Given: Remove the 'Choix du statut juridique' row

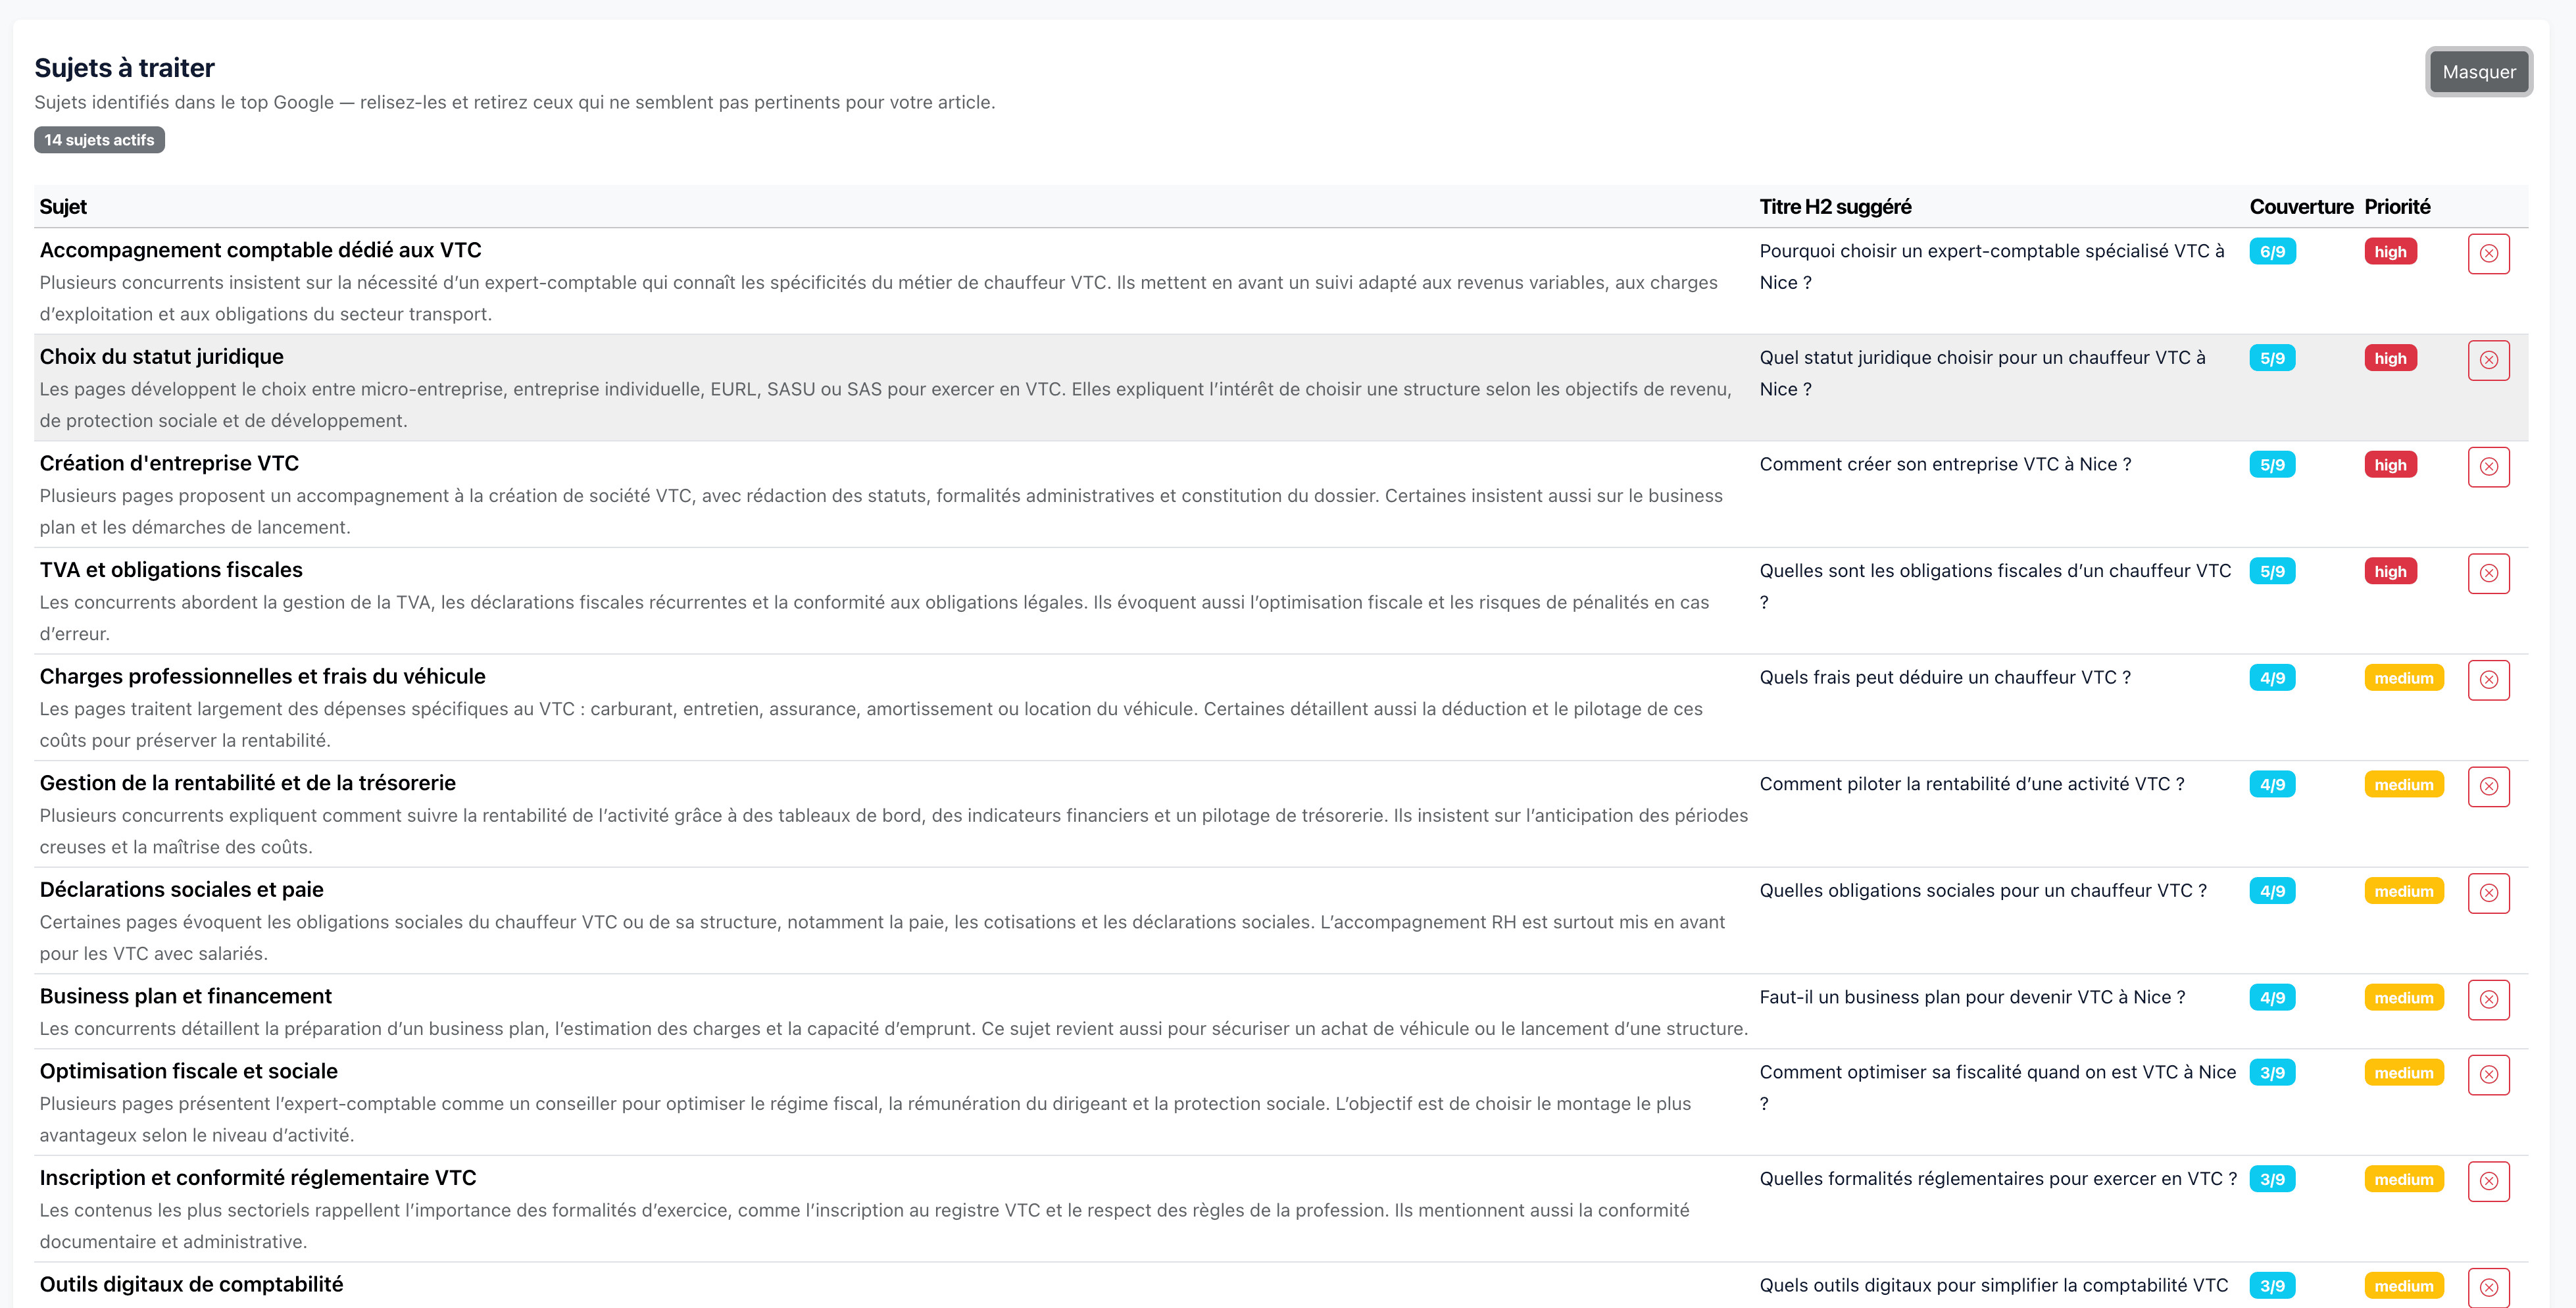Looking at the screenshot, I should (x=2488, y=360).
